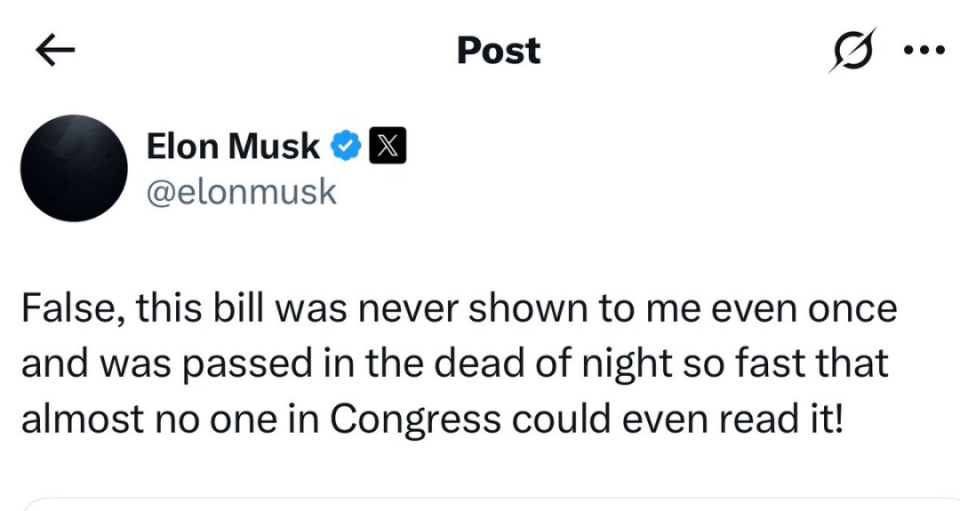This screenshot has width=960, height=511.
Task: Click the Post header title
Action: (498, 50)
